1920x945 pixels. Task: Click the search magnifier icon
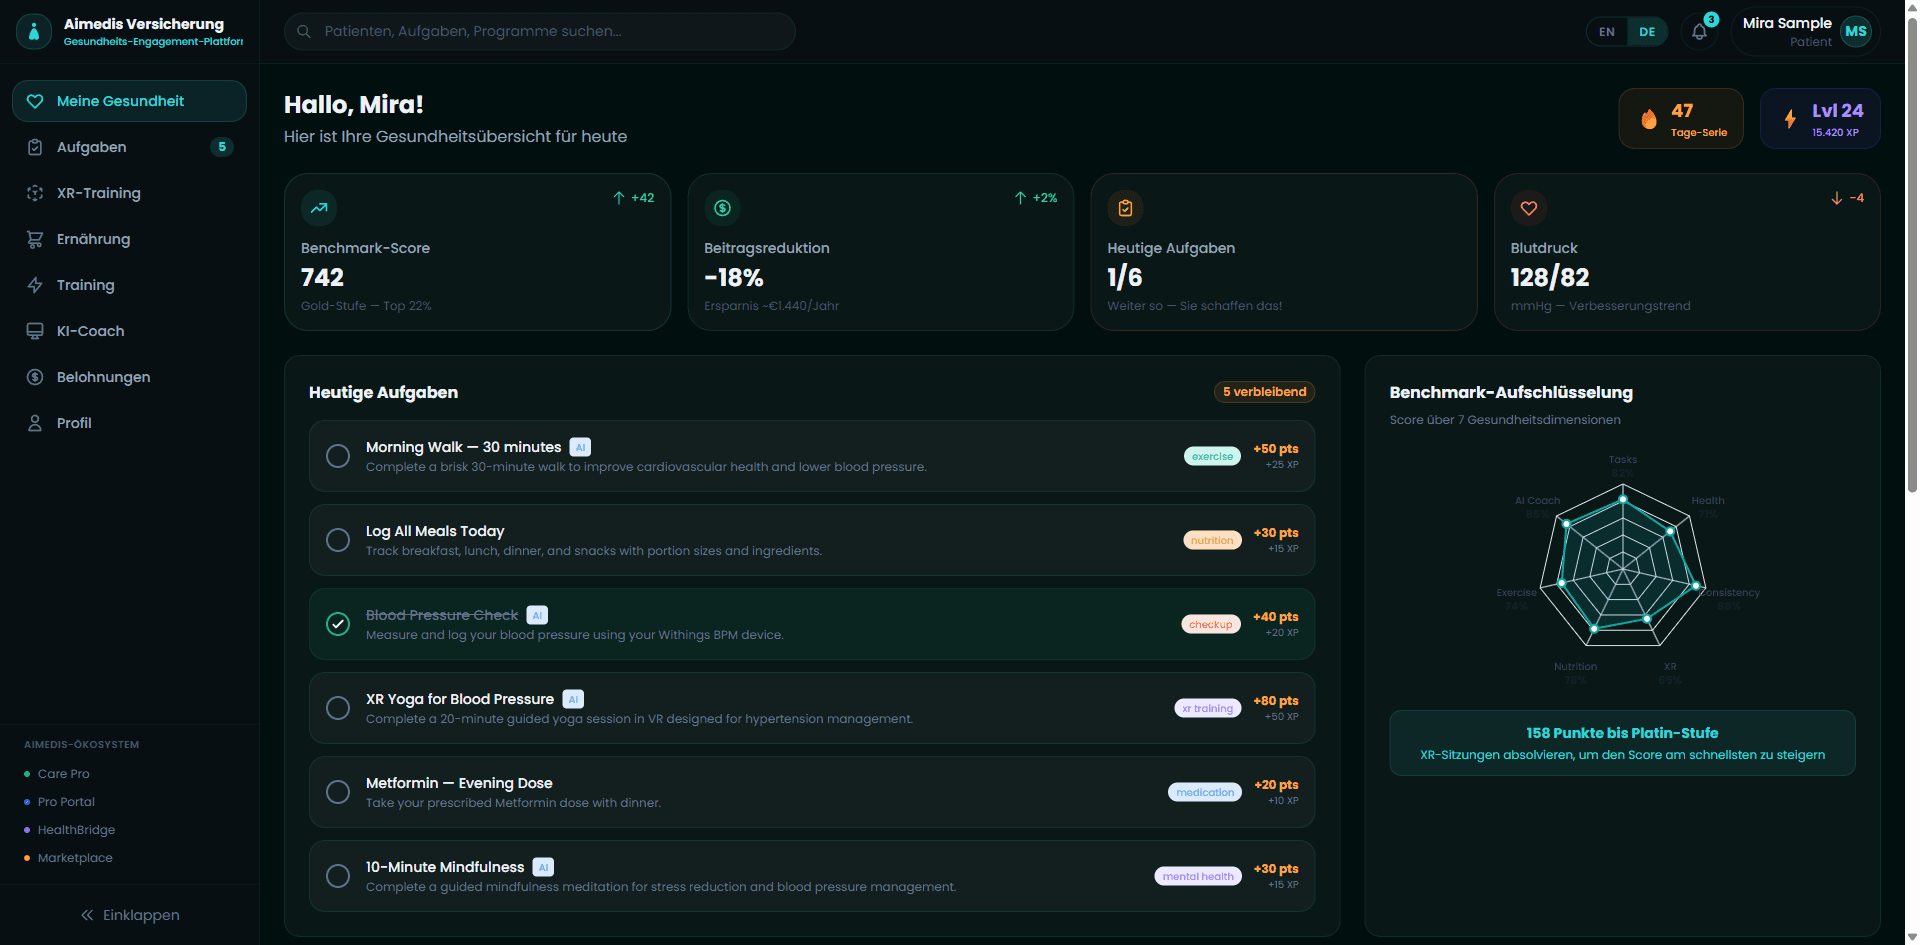304,32
